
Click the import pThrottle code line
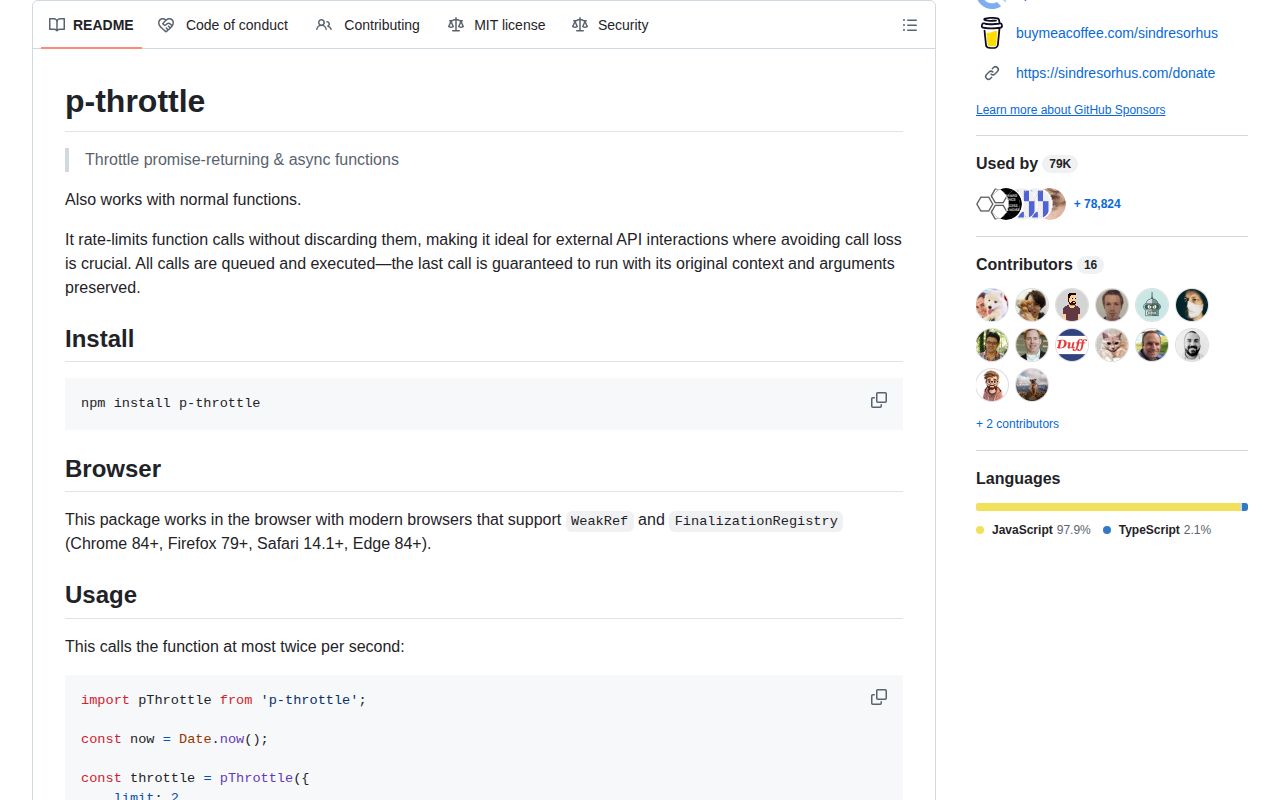pos(224,700)
